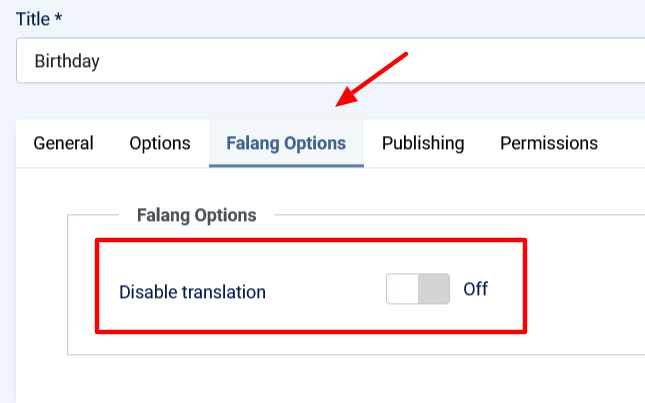The width and height of the screenshot is (645, 403).
Task: Click the Off label beside the switch
Action: [x=476, y=290]
